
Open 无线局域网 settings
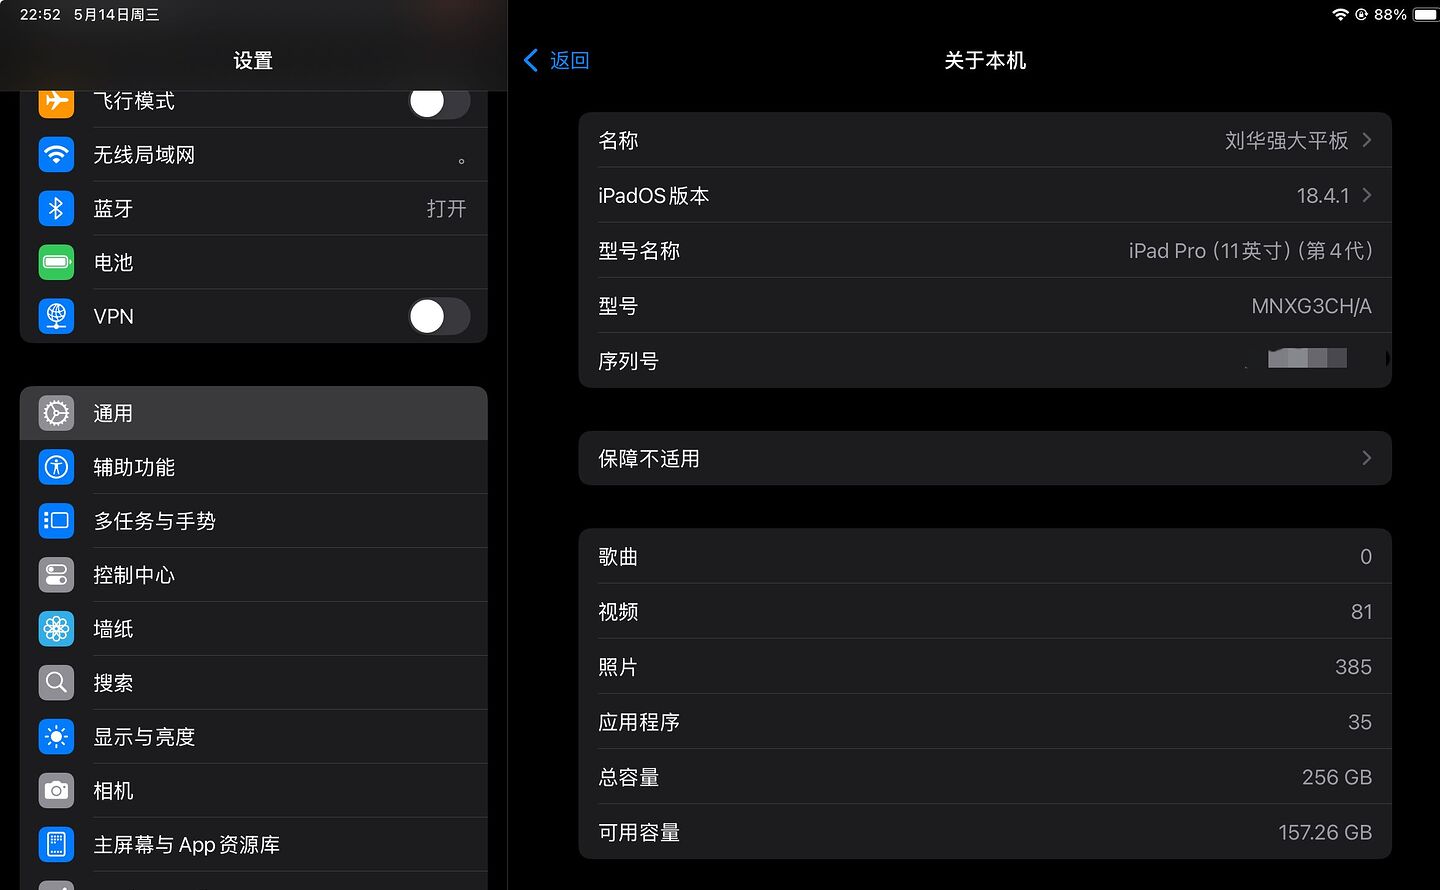click(254, 155)
